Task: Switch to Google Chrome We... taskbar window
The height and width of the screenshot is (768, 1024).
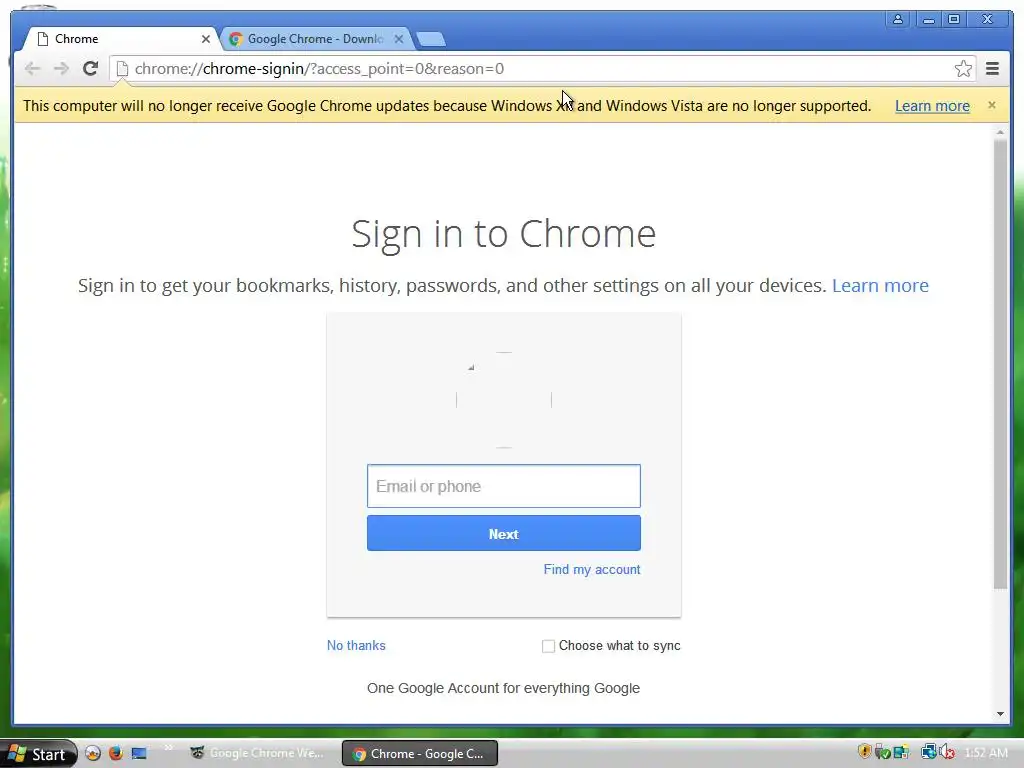Action: (x=258, y=753)
